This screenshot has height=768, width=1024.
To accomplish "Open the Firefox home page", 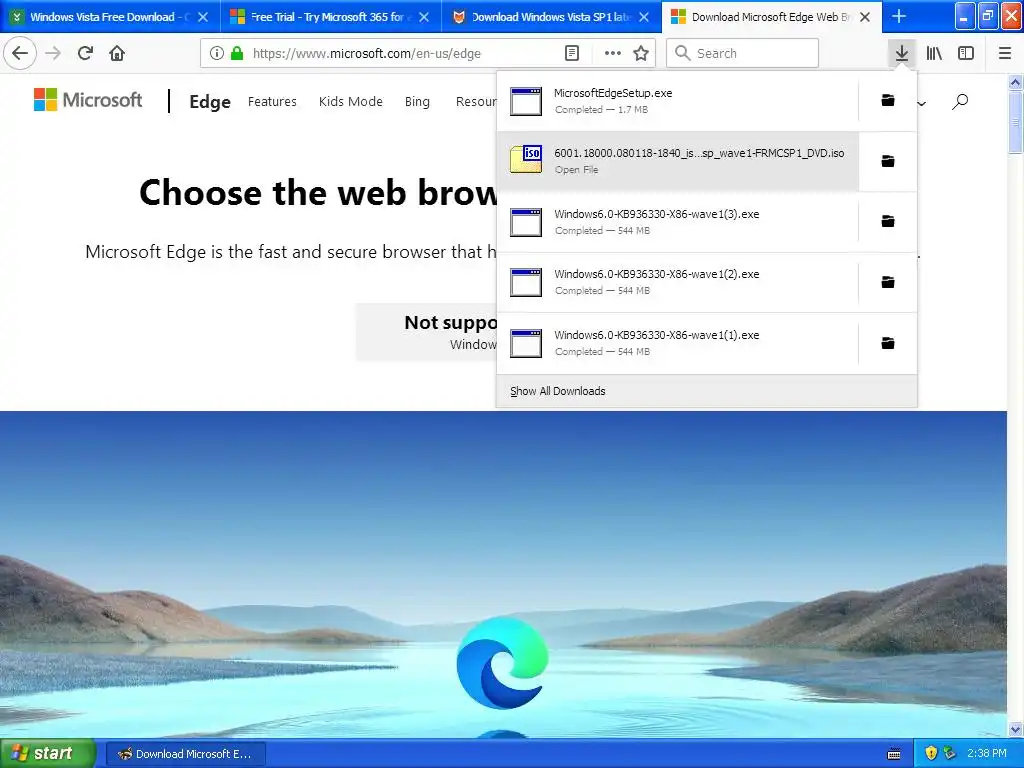I will coord(117,53).
